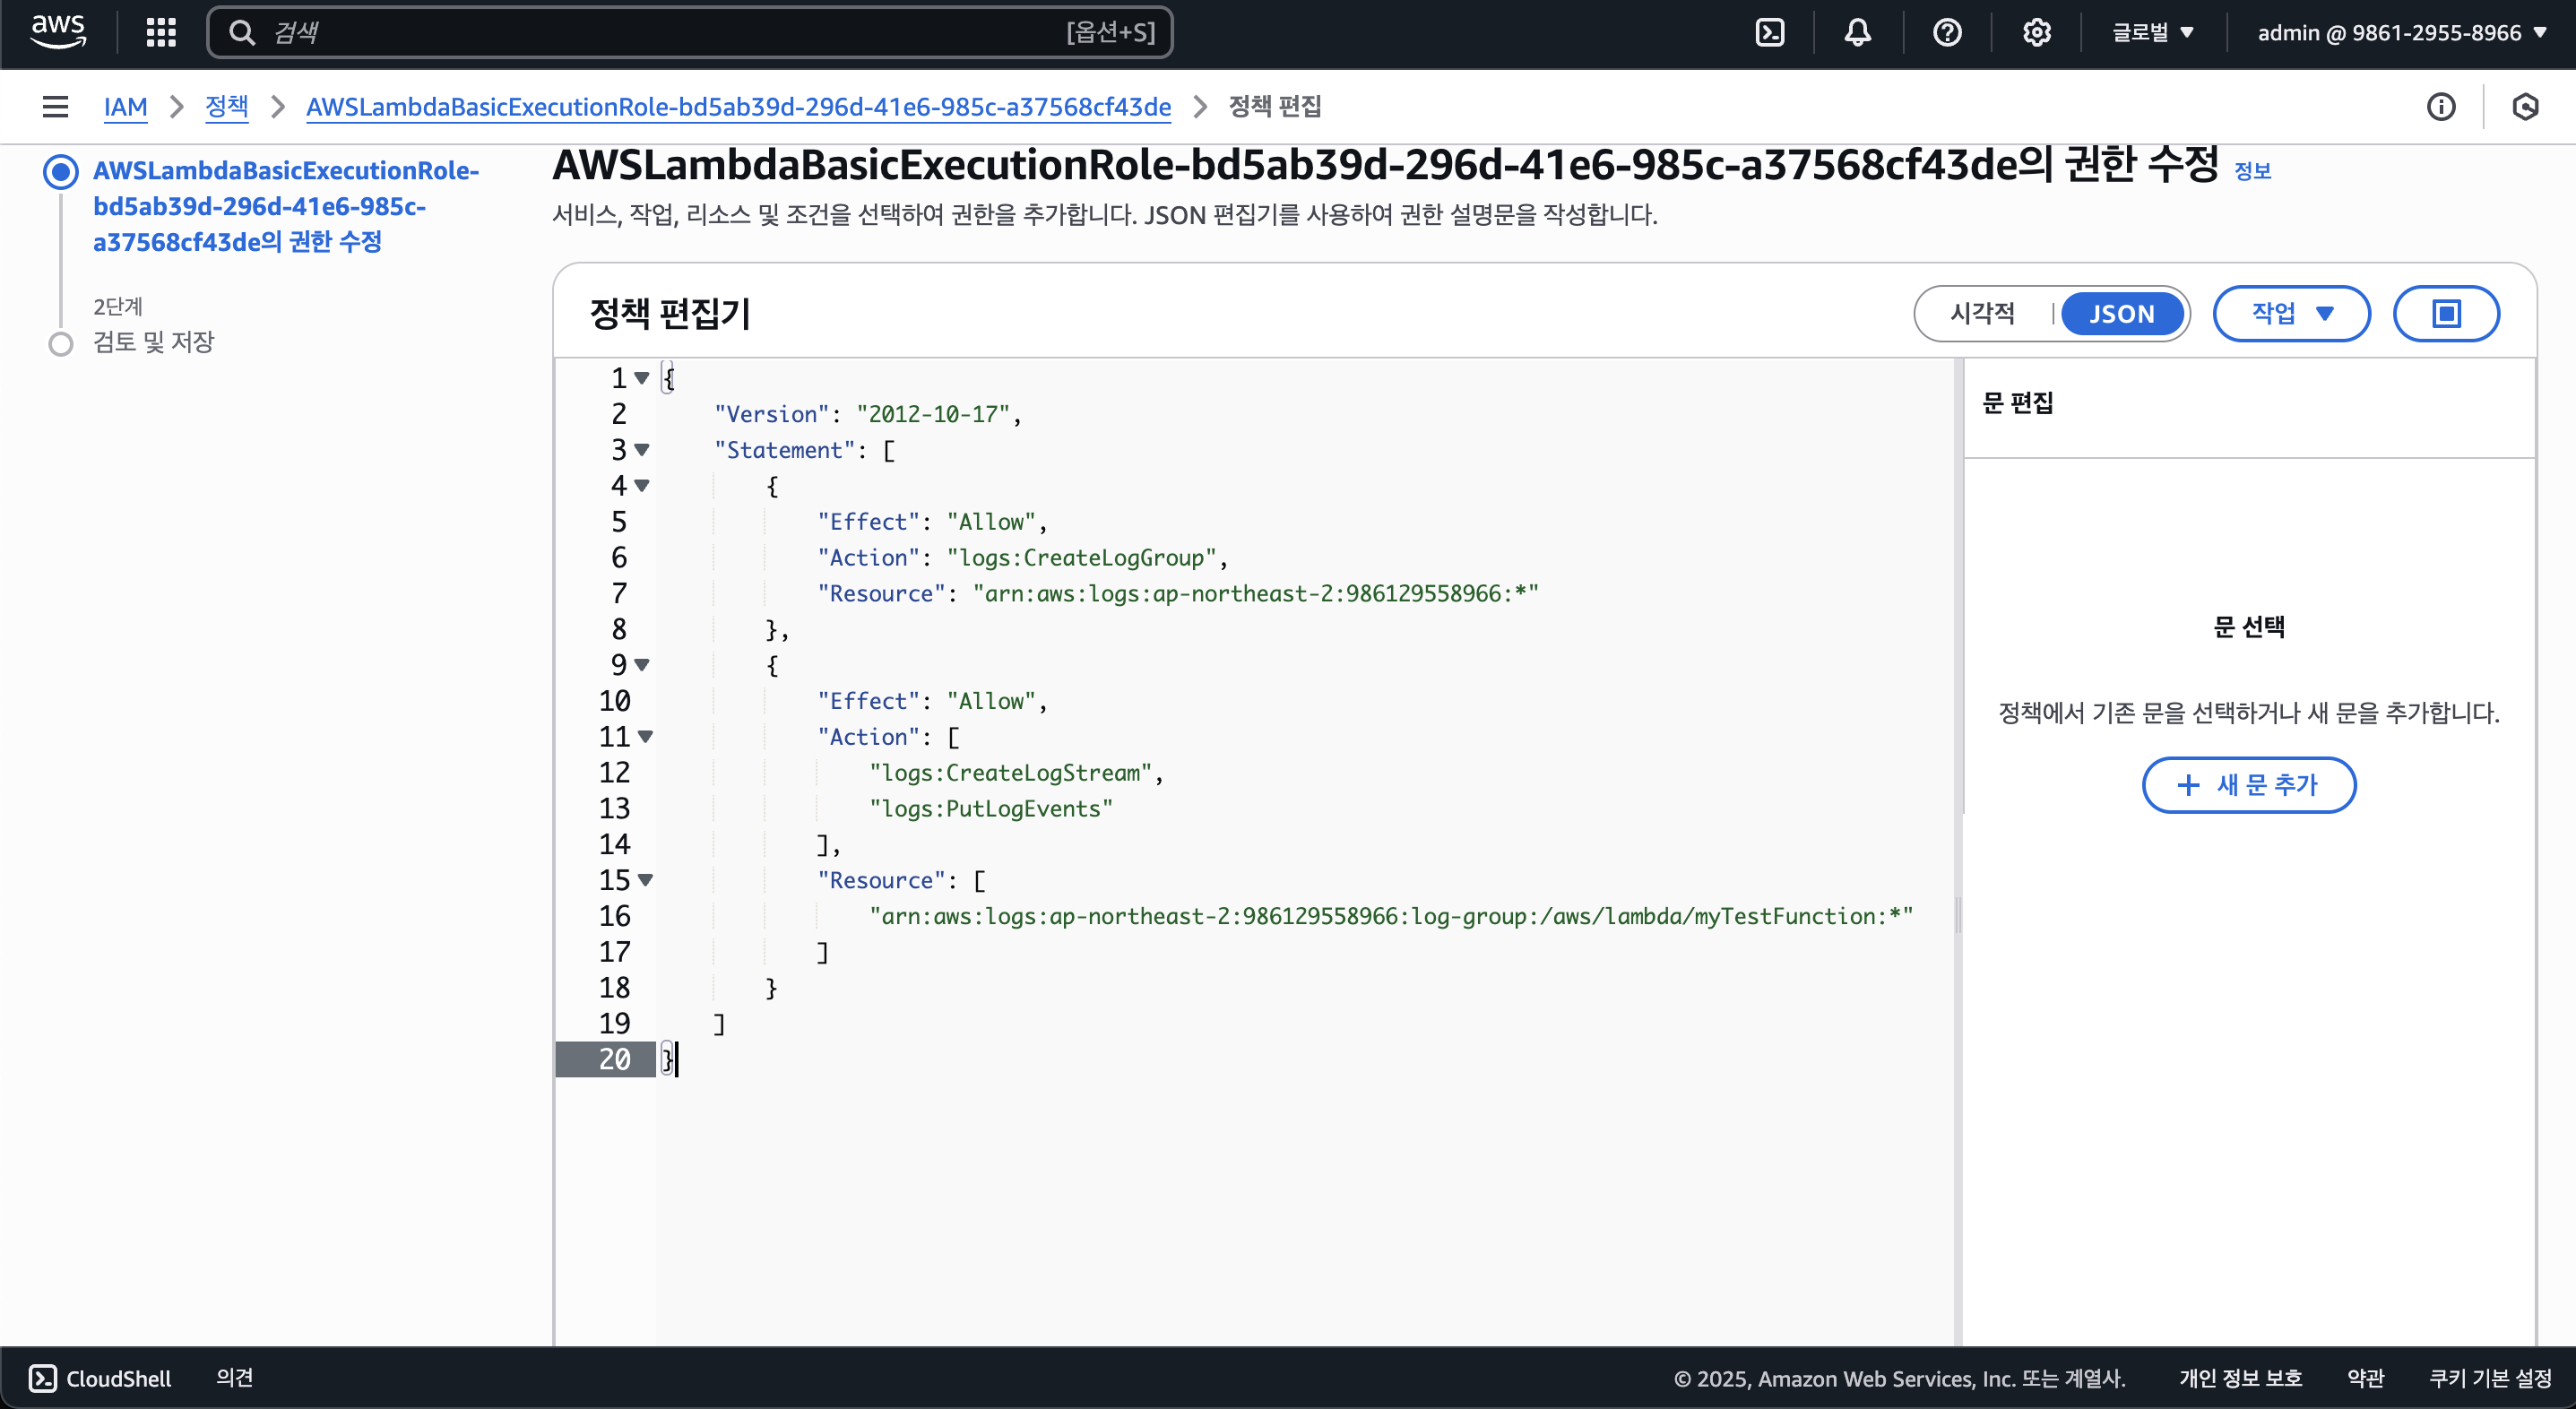Click the AWS logo home icon
This screenshot has width=2576, height=1409.
(58, 31)
